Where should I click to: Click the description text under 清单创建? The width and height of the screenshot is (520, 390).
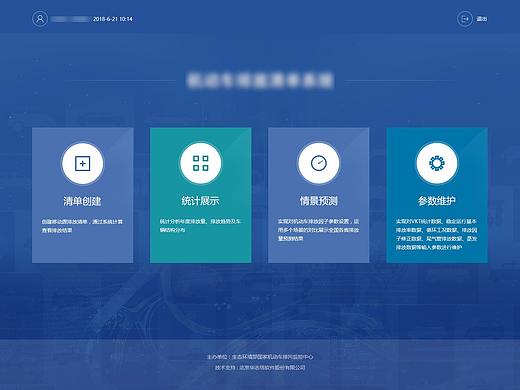(x=82, y=226)
